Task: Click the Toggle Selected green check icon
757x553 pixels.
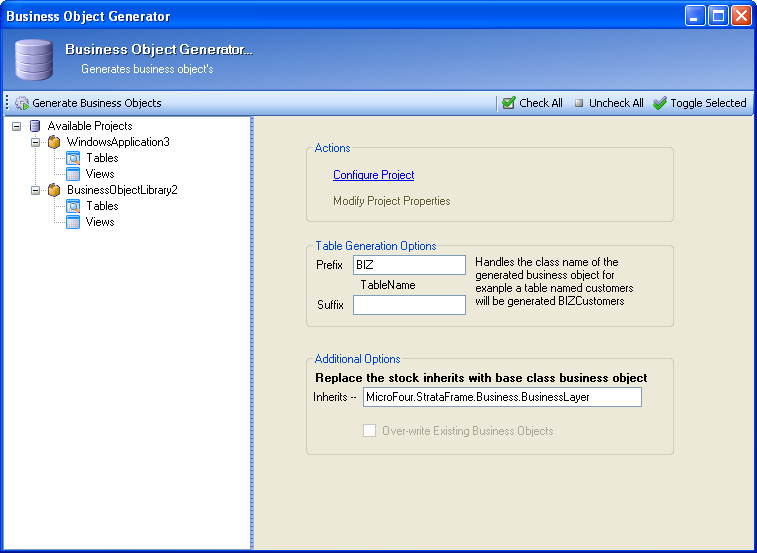Action: pos(660,103)
